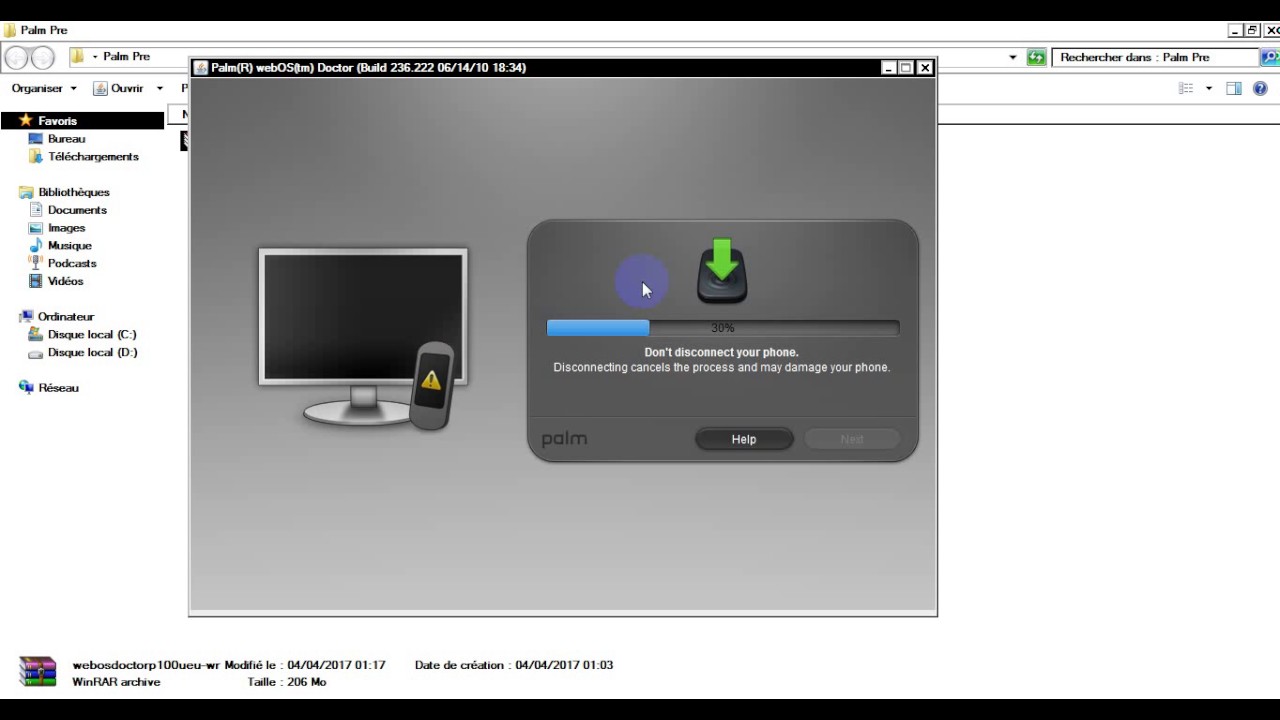This screenshot has height=720, width=1280.
Task: Click the greyed-out Next button
Action: click(851, 439)
